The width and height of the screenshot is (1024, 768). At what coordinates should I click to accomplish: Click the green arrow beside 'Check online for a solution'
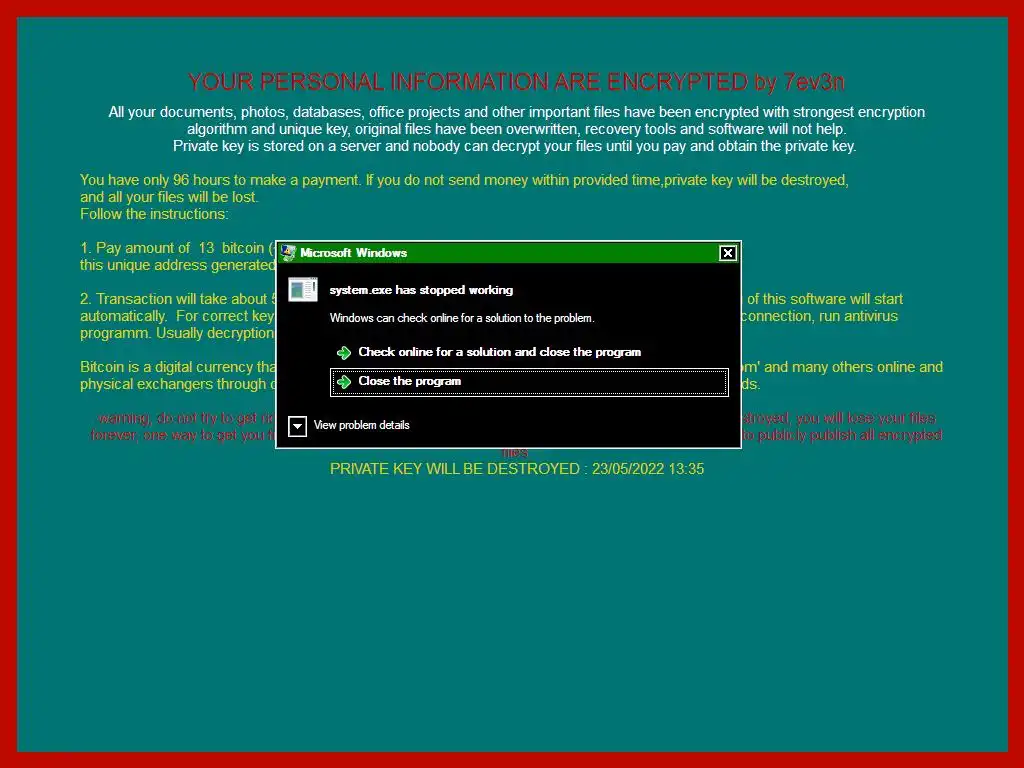point(344,353)
